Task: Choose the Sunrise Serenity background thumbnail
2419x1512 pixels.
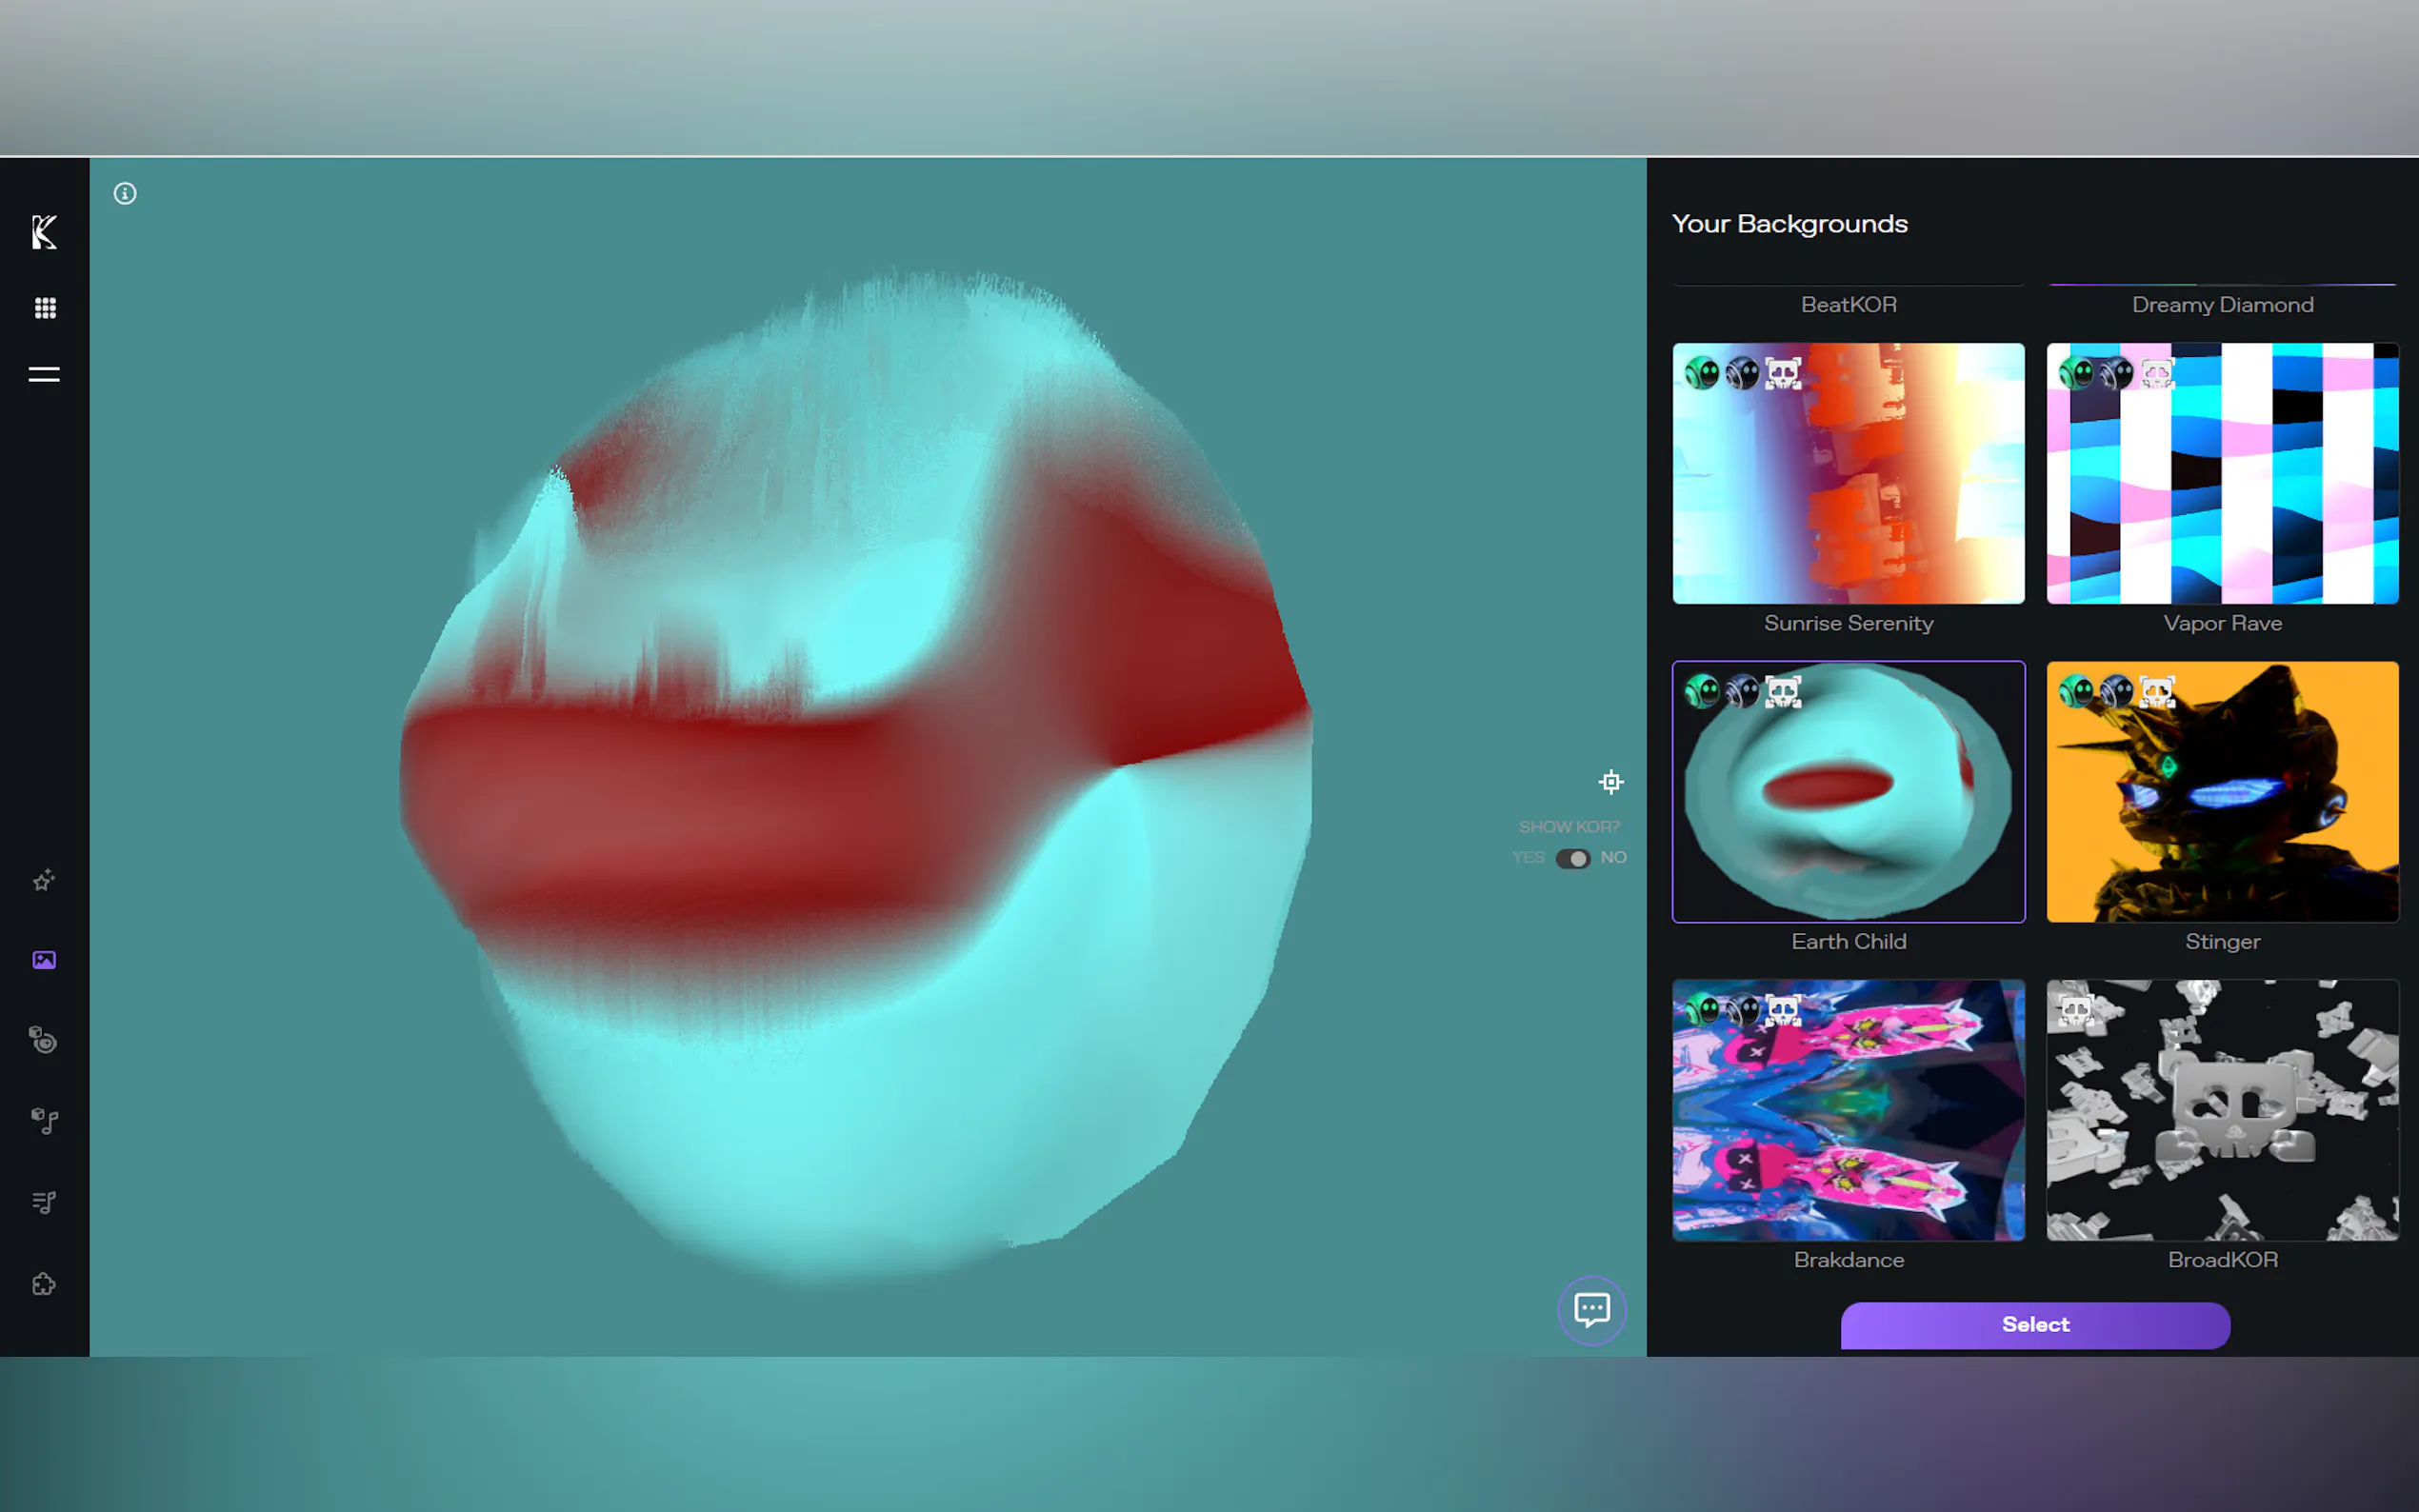Action: 1848,474
